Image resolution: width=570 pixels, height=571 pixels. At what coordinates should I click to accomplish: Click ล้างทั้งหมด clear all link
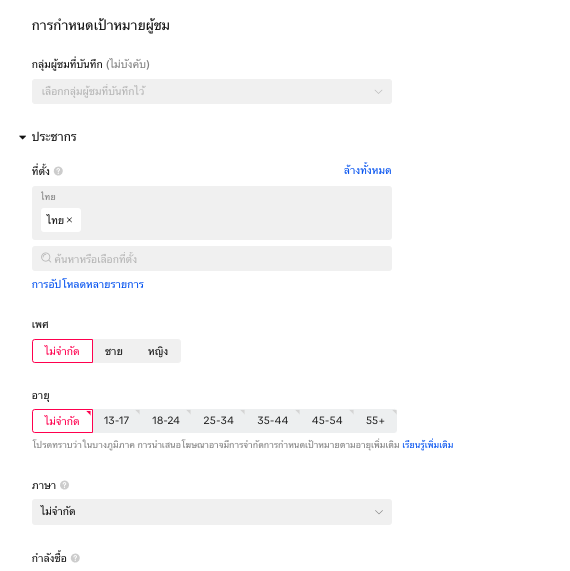tap(367, 170)
